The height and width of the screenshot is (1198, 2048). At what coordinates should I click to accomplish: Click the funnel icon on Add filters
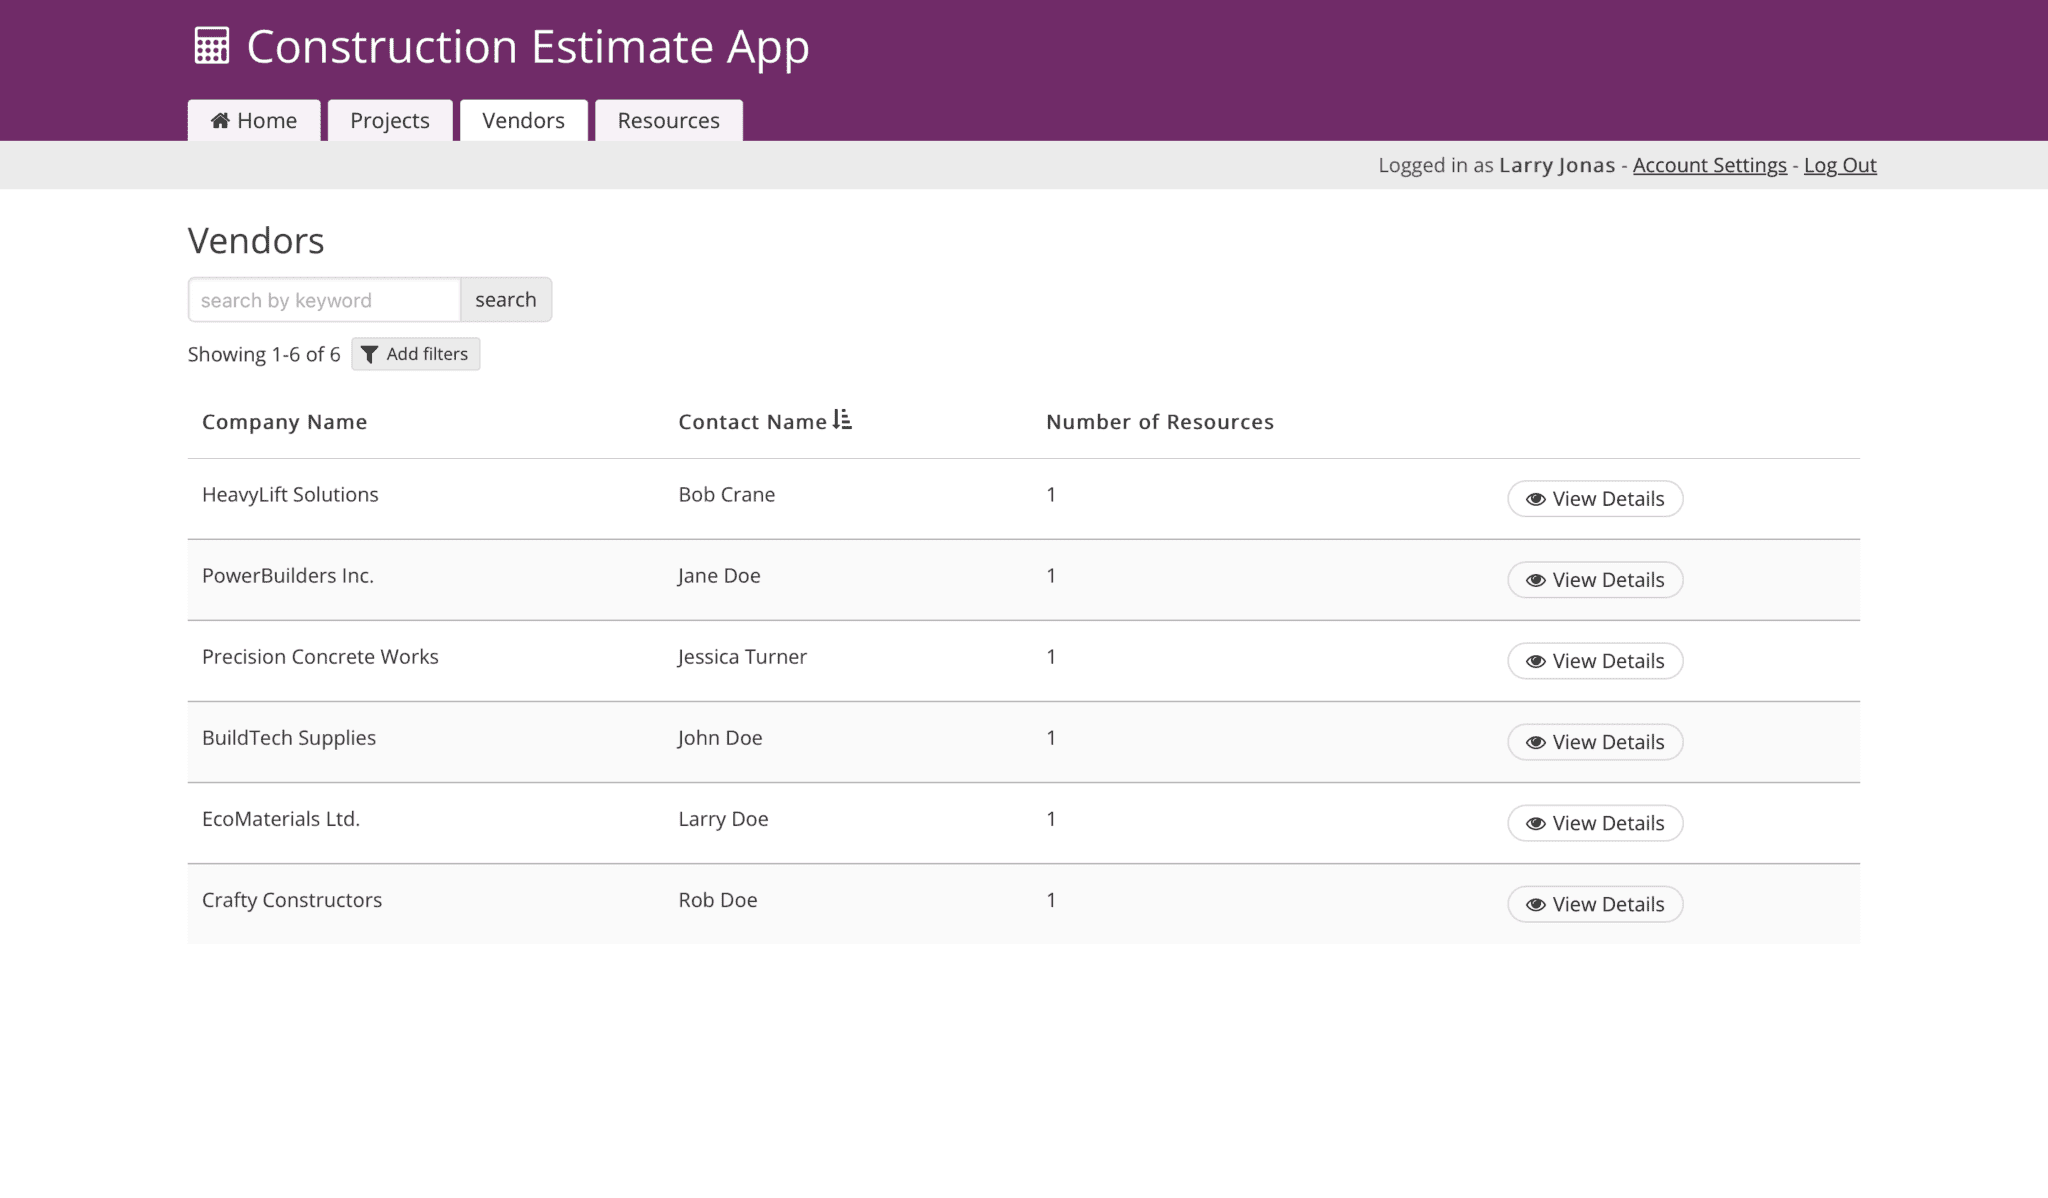point(370,354)
